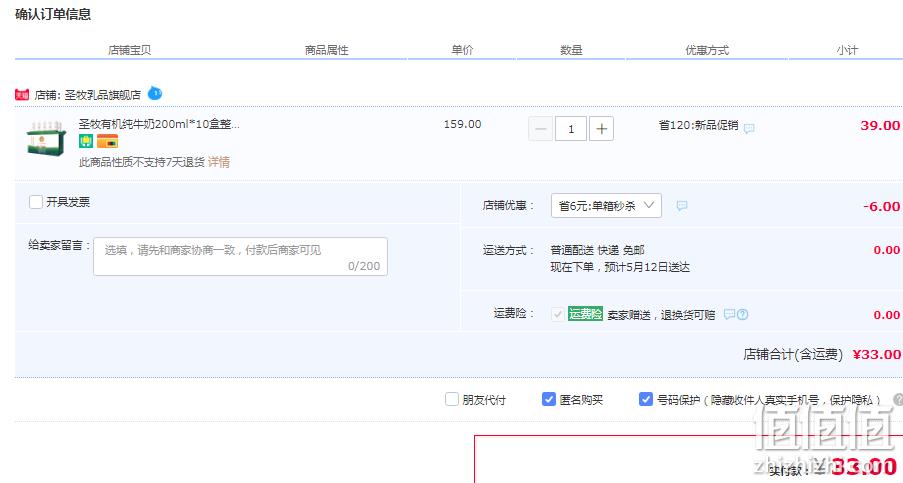Screen dimensions: 903x483
Task: Click the discount amount -6.00
Action: click(x=881, y=206)
